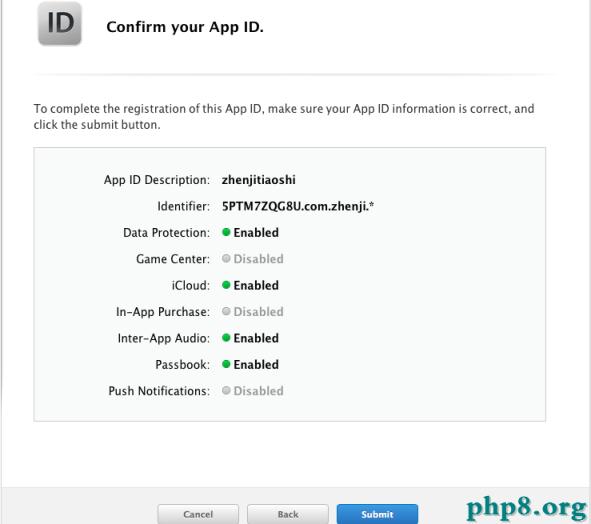Click Enabled text next to Data Protection
Image resolution: width=591 pixels, height=524 pixels.
pyautogui.click(x=256, y=233)
